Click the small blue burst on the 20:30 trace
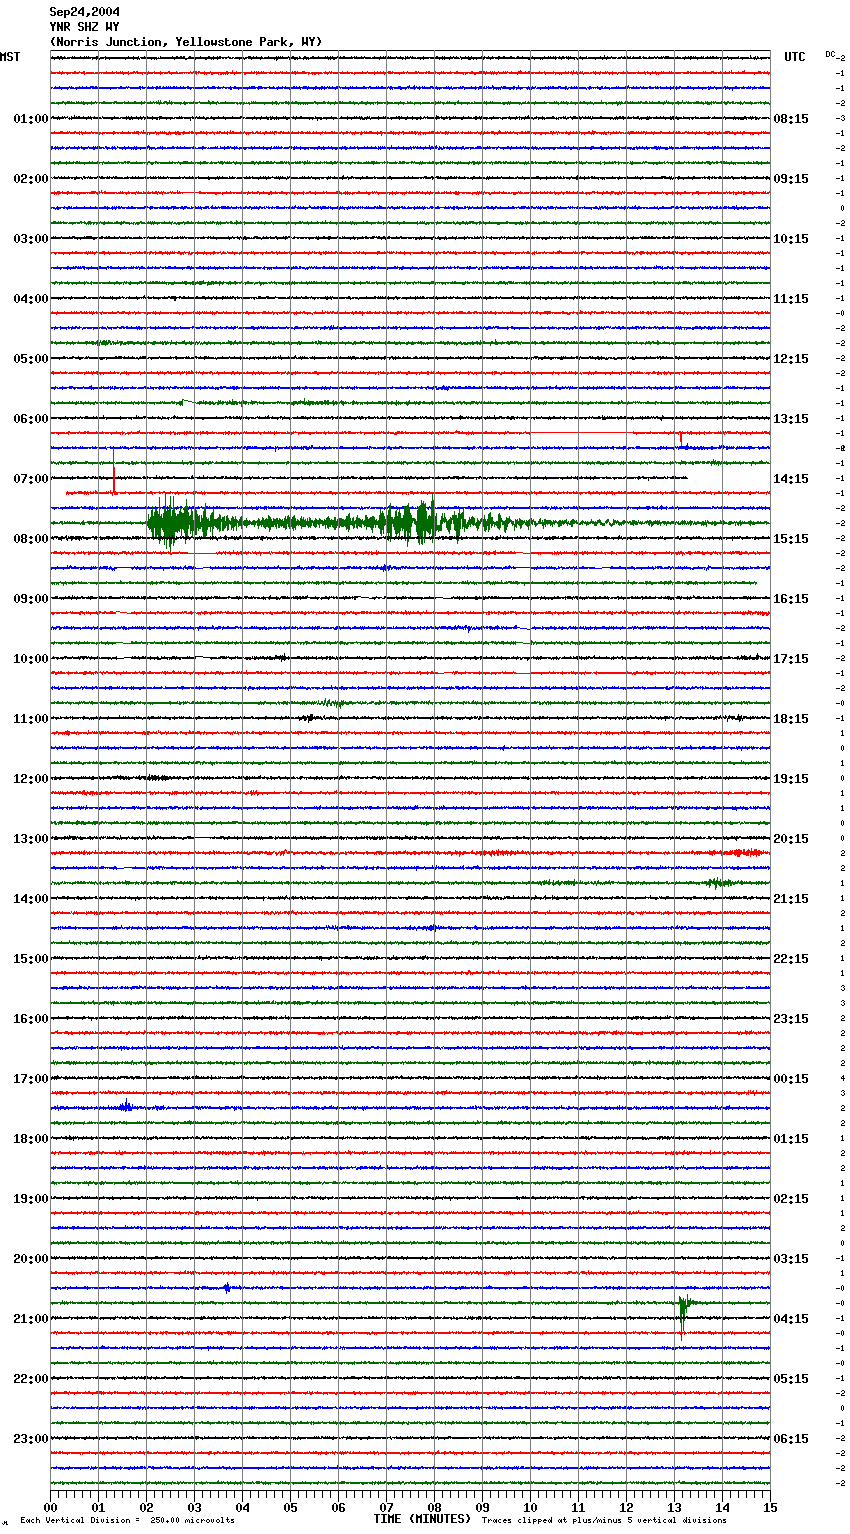The height and width of the screenshot is (1534, 850). (227, 1288)
